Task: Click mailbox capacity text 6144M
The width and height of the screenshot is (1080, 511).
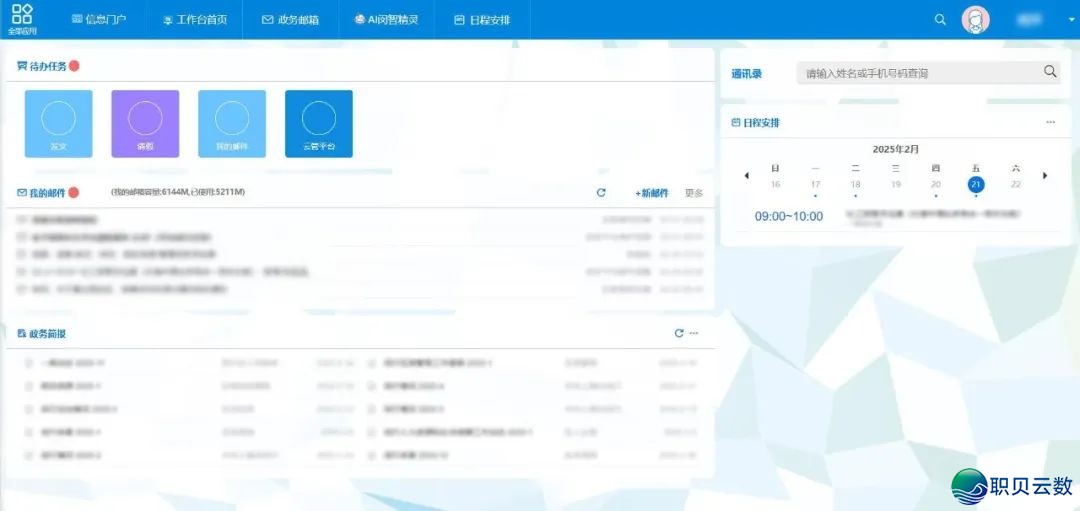Action: coord(178,192)
